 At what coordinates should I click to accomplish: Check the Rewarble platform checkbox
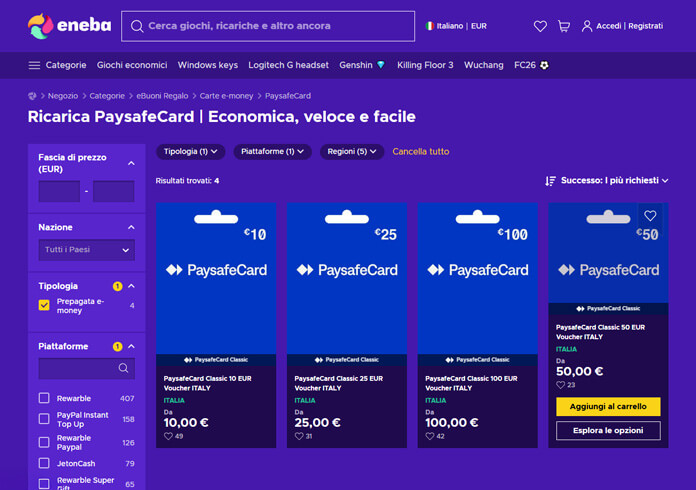tap(44, 398)
